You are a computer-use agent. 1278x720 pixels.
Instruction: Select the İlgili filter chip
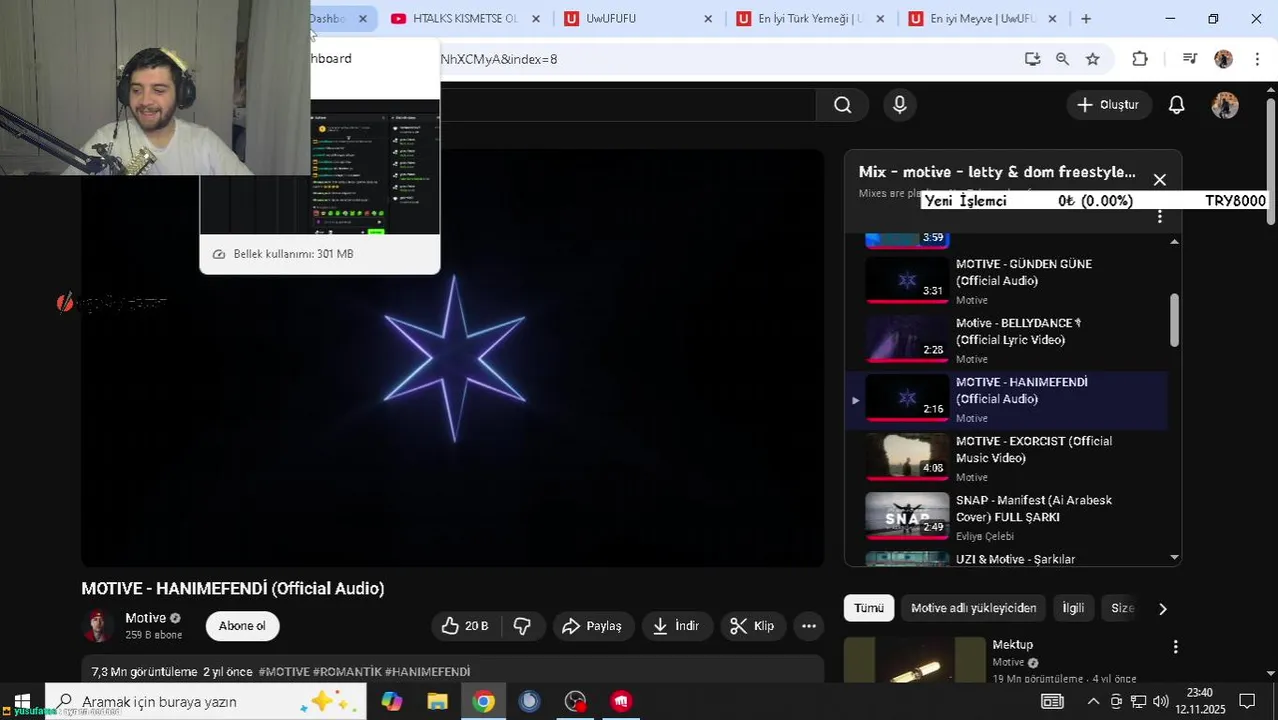point(1073,608)
